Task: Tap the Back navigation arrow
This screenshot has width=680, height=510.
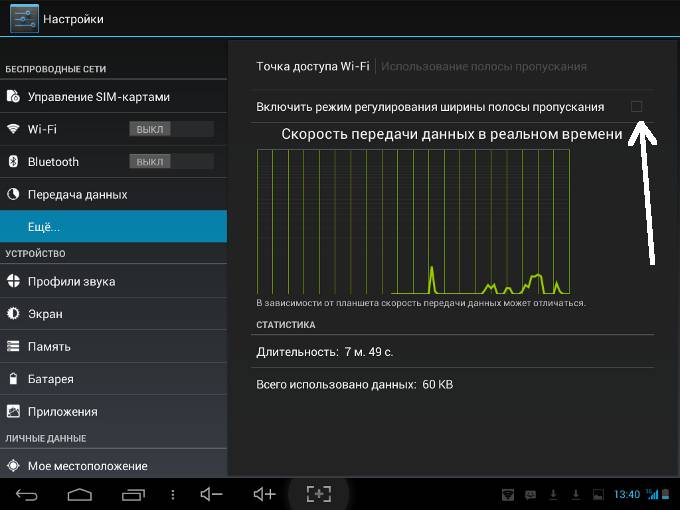Action: [x=27, y=494]
